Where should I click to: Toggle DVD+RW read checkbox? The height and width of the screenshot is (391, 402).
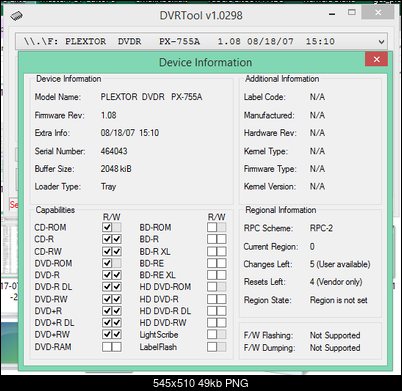[x=107, y=334]
